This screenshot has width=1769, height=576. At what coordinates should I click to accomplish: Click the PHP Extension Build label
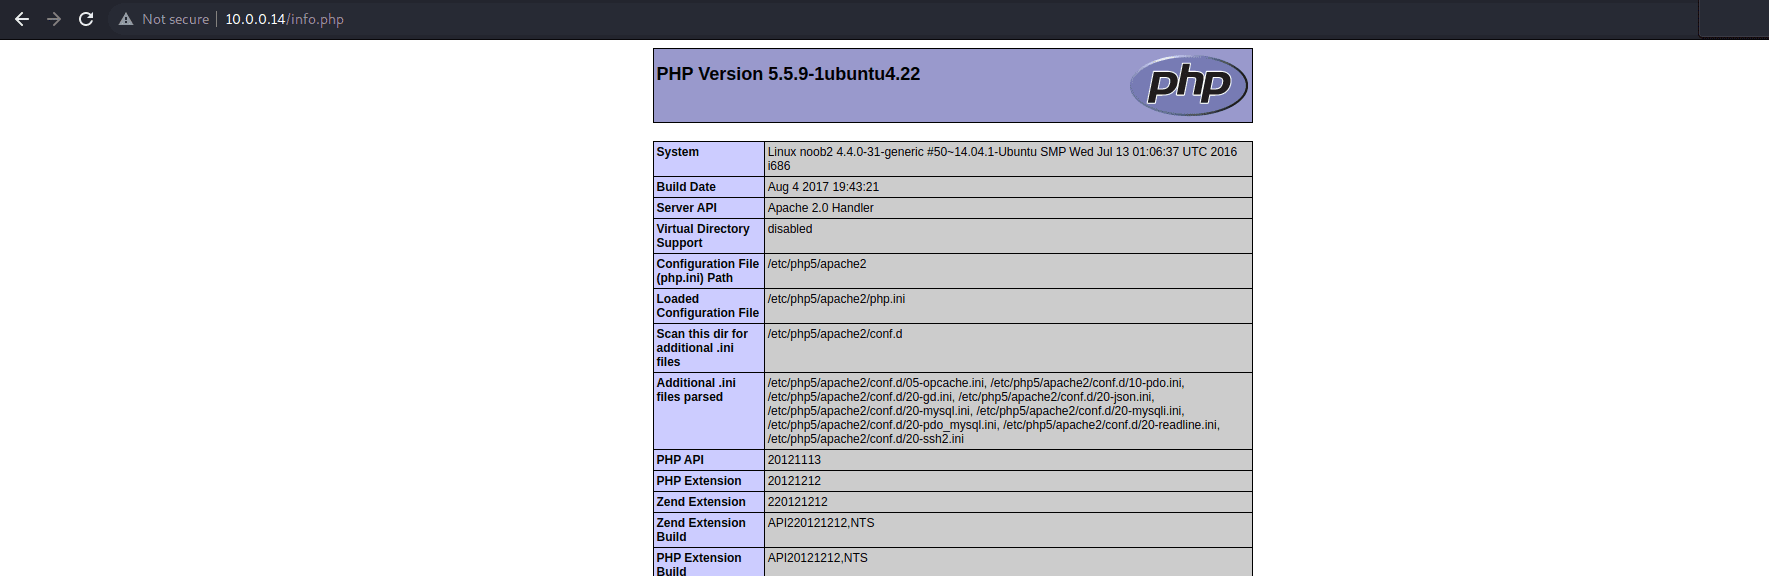coord(699,565)
